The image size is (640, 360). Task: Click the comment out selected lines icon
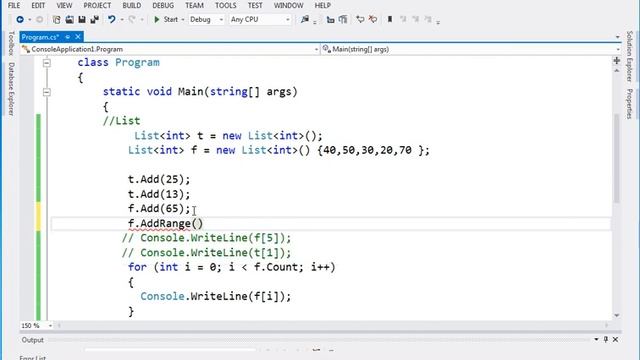(x=360, y=19)
